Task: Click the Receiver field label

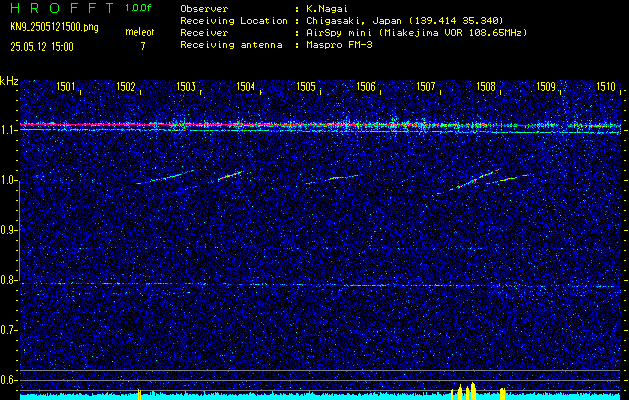Action: tap(204, 33)
